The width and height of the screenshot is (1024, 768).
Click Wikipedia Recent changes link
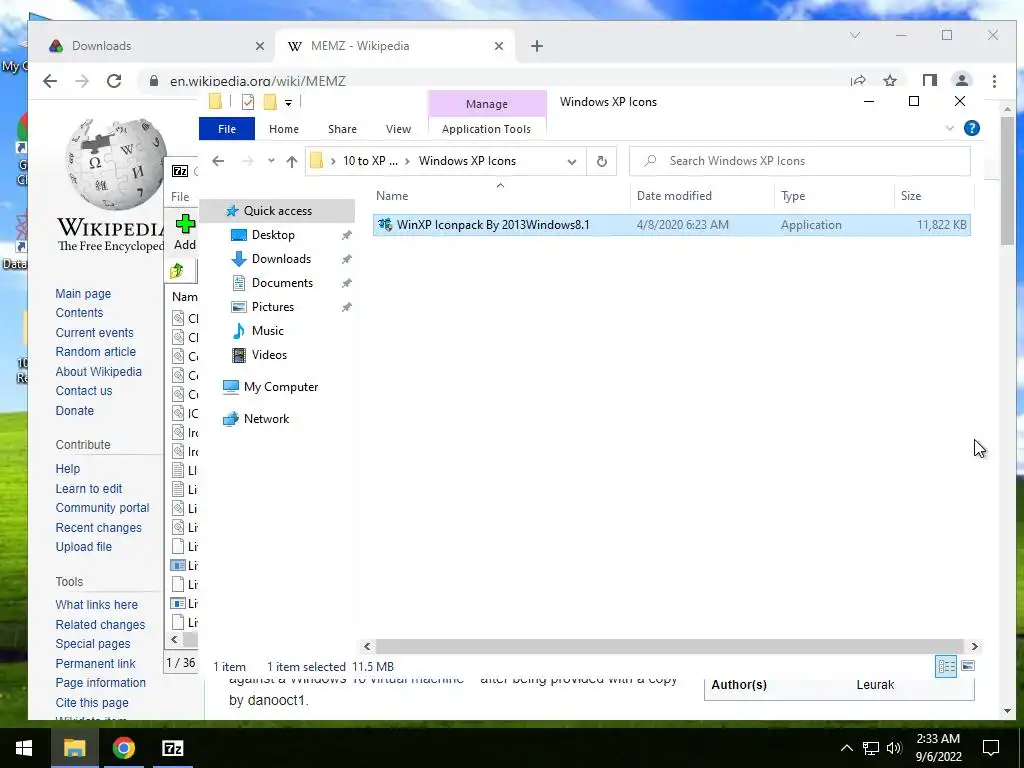click(x=98, y=528)
